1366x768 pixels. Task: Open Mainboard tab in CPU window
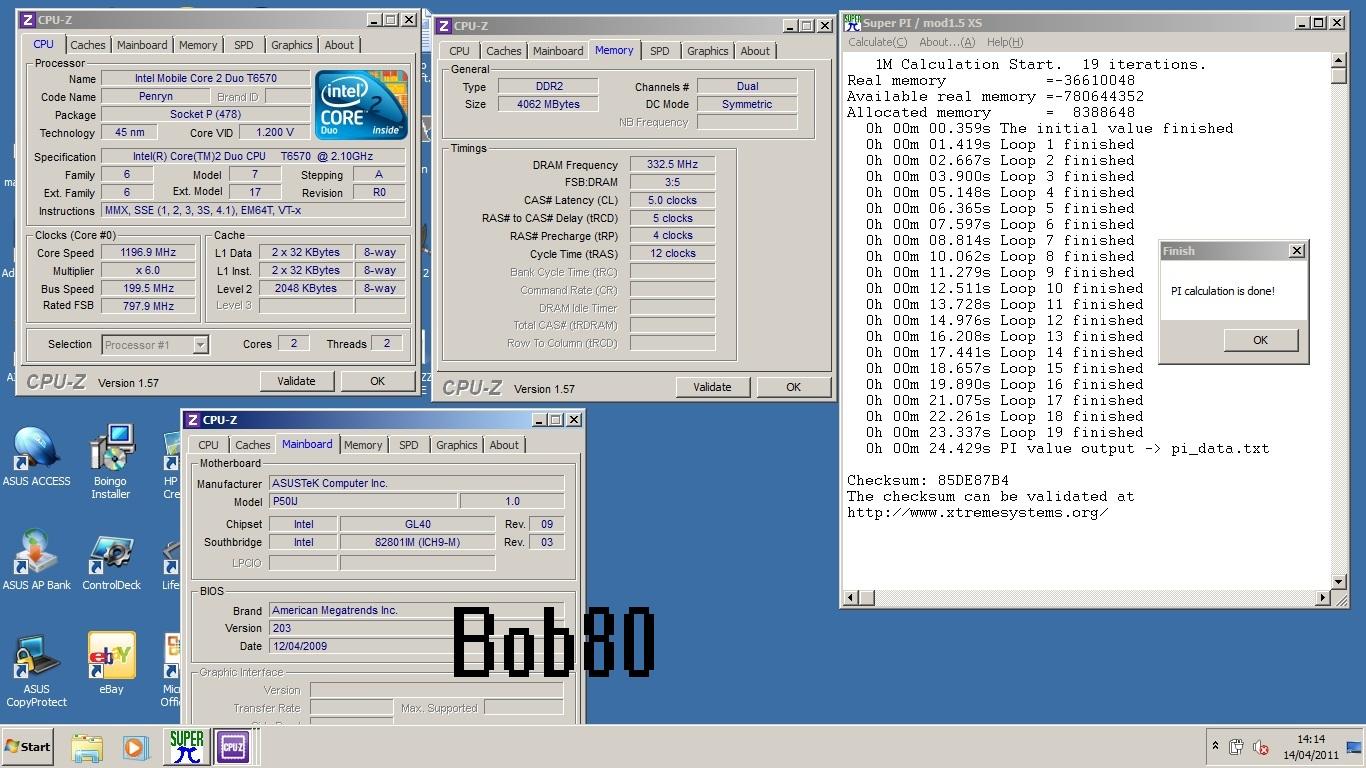142,45
